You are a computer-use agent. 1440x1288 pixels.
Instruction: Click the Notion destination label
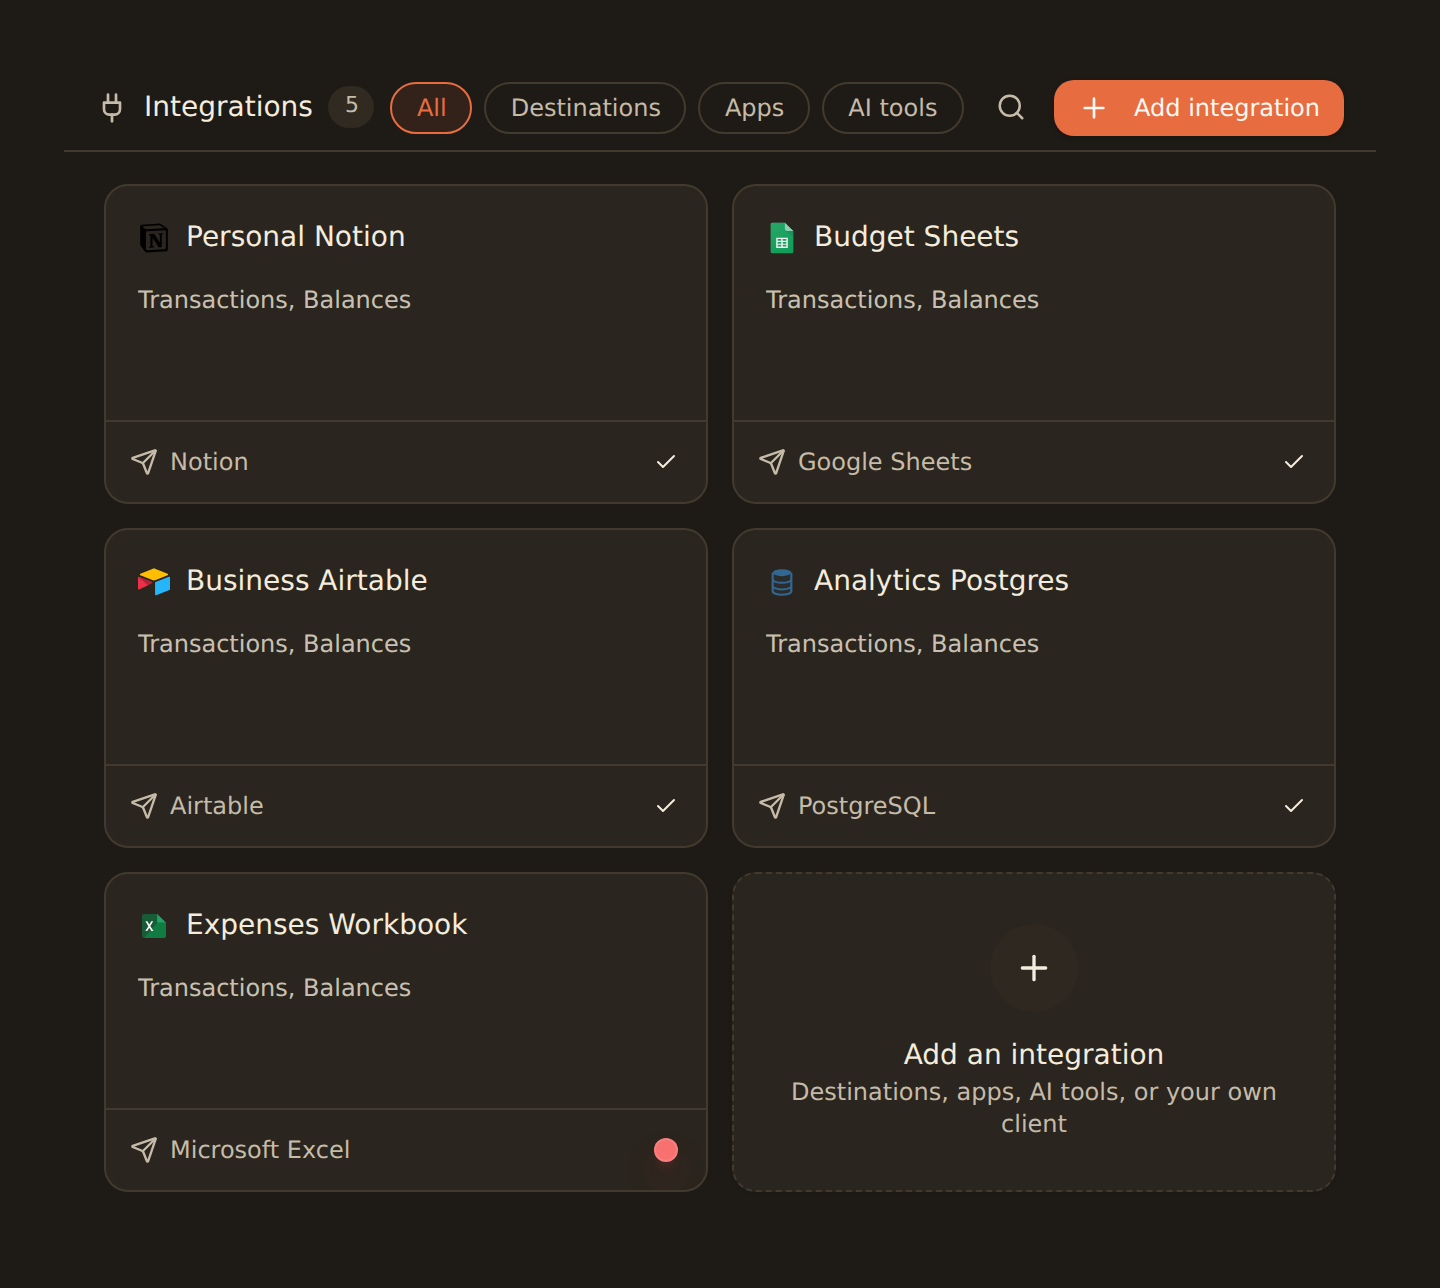pos(209,462)
